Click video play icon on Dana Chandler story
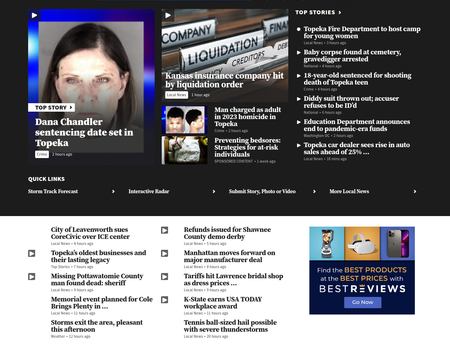Viewport: 450px width, 360px height. point(34,15)
